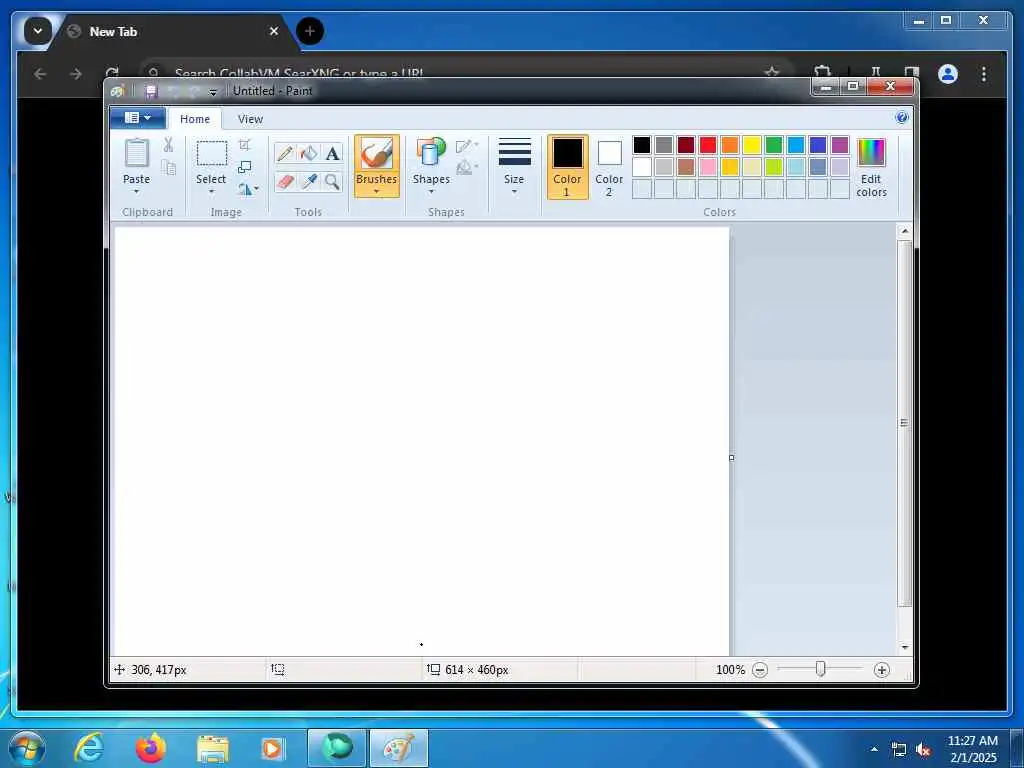The height and width of the screenshot is (768, 1024).
Task: Open Chrome tab search dropdown
Action: [37, 31]
